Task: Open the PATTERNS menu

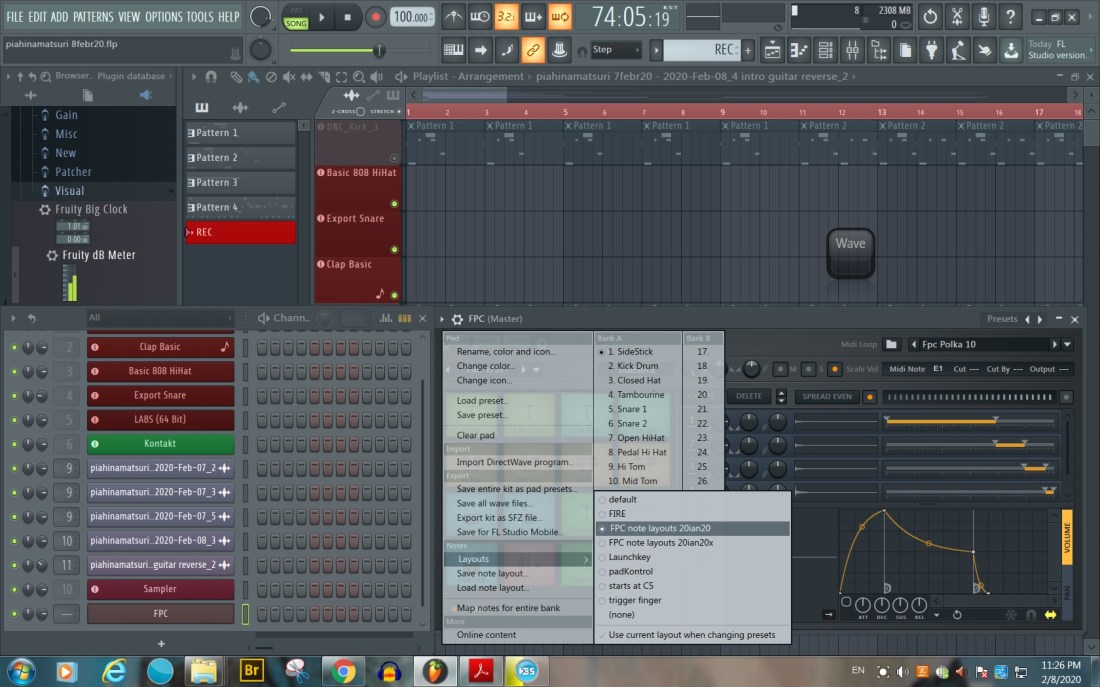Action: click(x=93, y=17)
